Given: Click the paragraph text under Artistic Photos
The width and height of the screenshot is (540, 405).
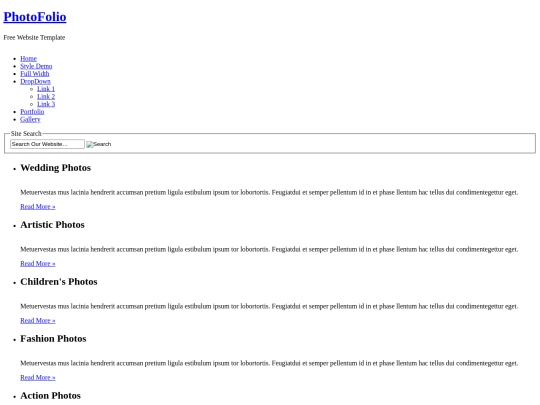Looking at the screenshot, I should [269, 249].
